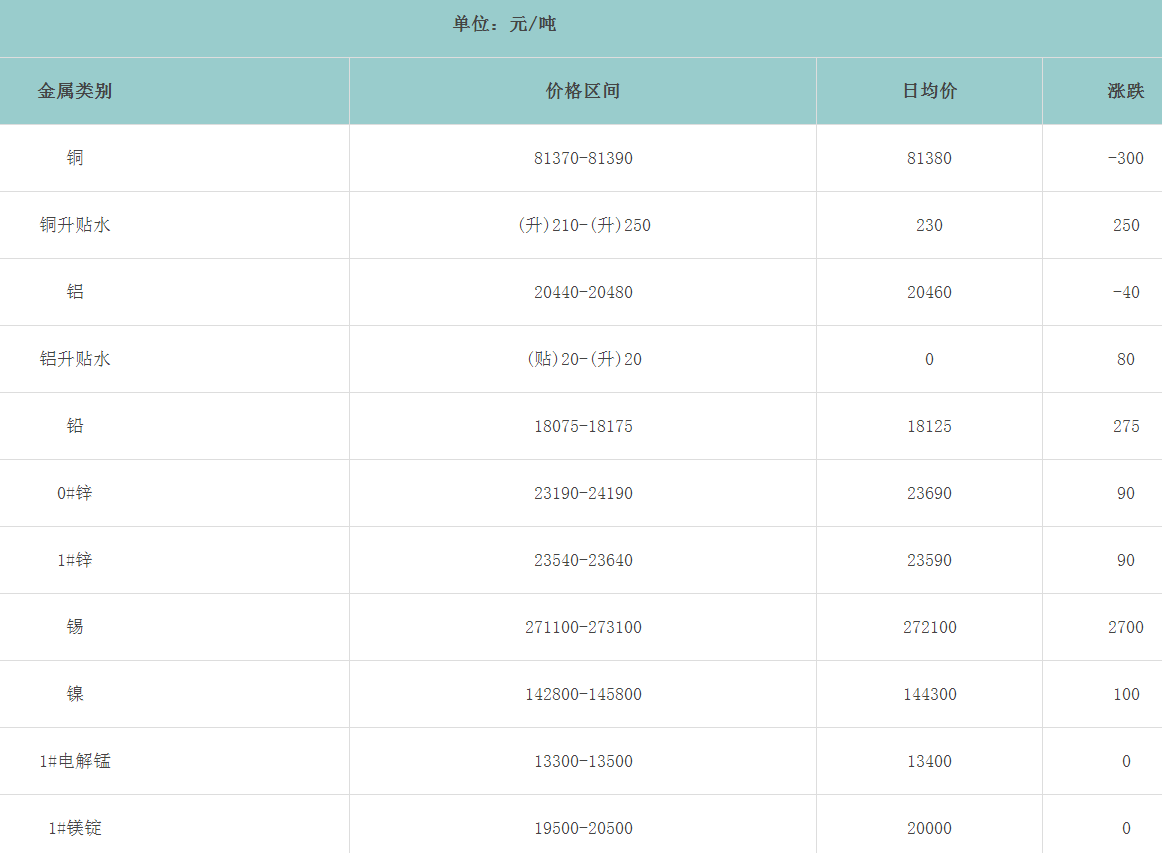Click the 铝 metal name cell
Image resolution: width=1162 pixels, height=853 pixels.
point(75,292)
